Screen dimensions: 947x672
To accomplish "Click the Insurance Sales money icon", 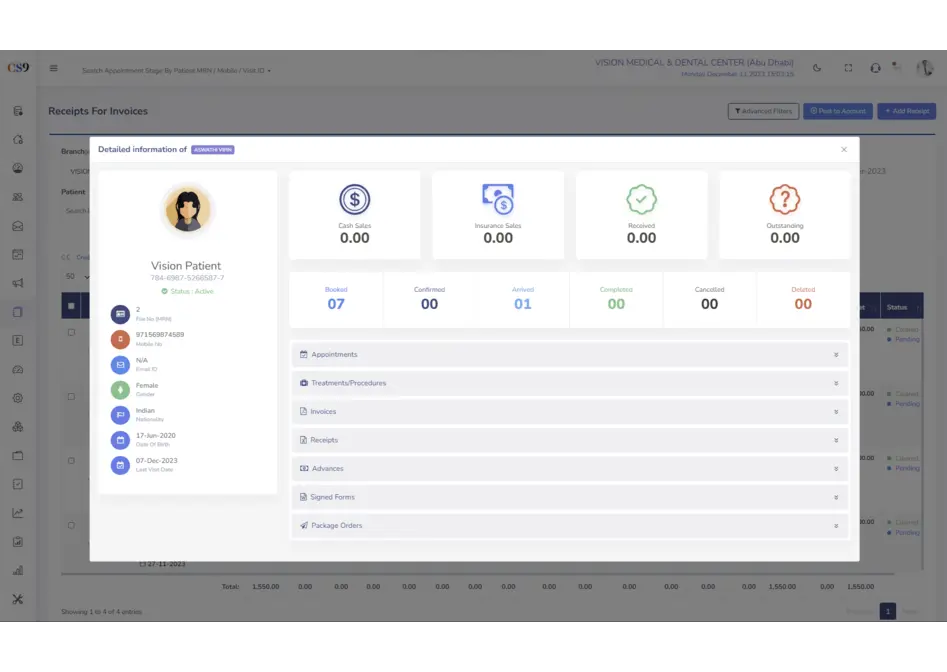I will 498,200.
